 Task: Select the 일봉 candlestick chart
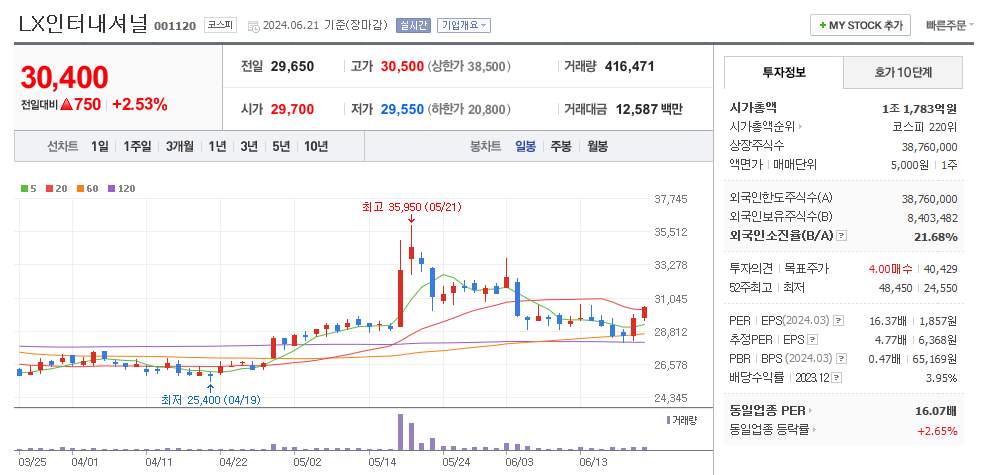click(525, 147)
